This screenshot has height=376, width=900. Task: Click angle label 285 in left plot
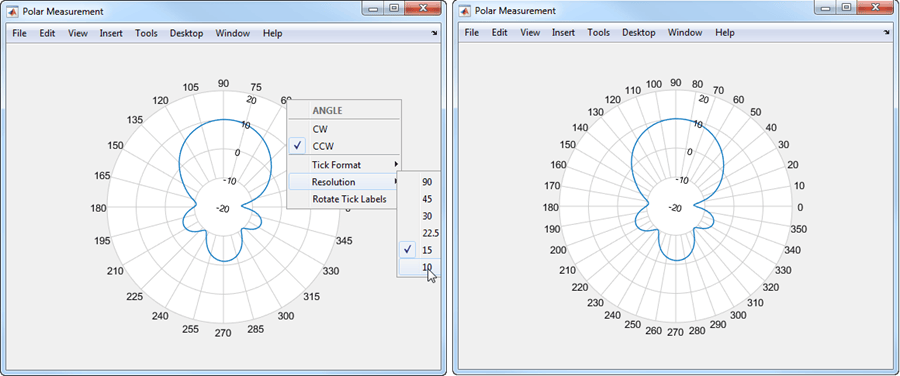pos(255,329)
